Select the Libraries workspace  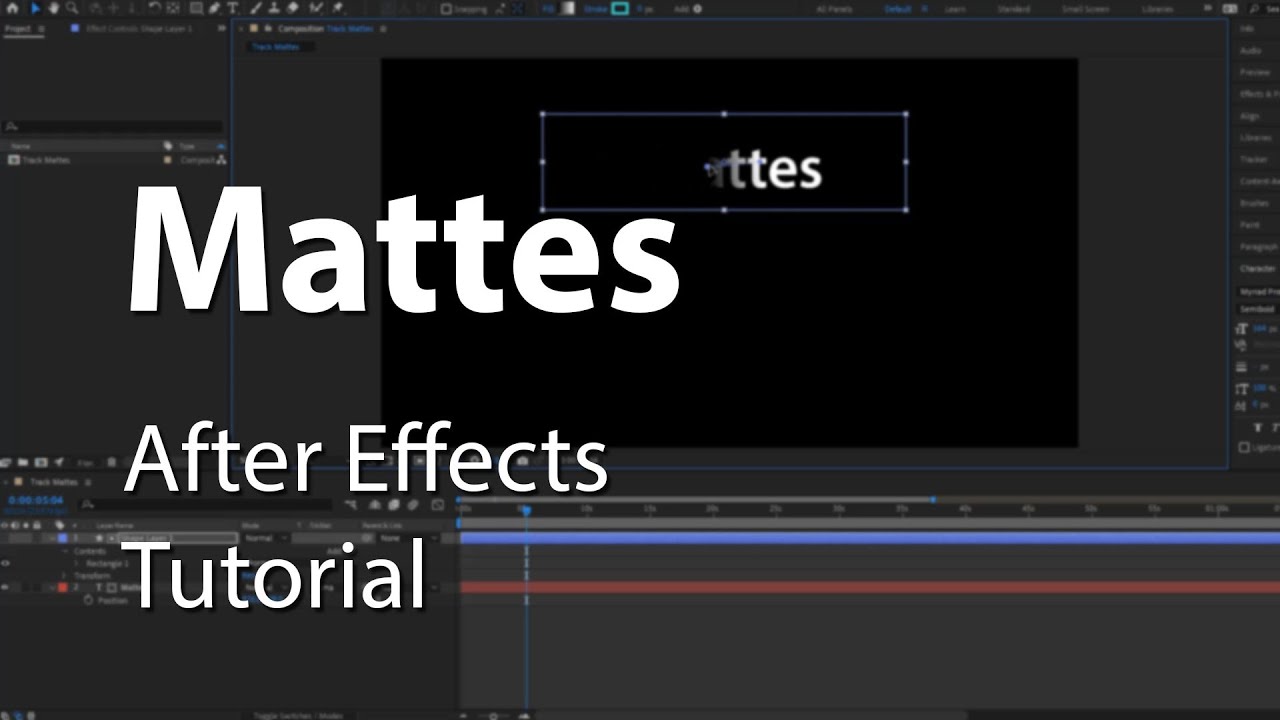[x=1158, y=9]
